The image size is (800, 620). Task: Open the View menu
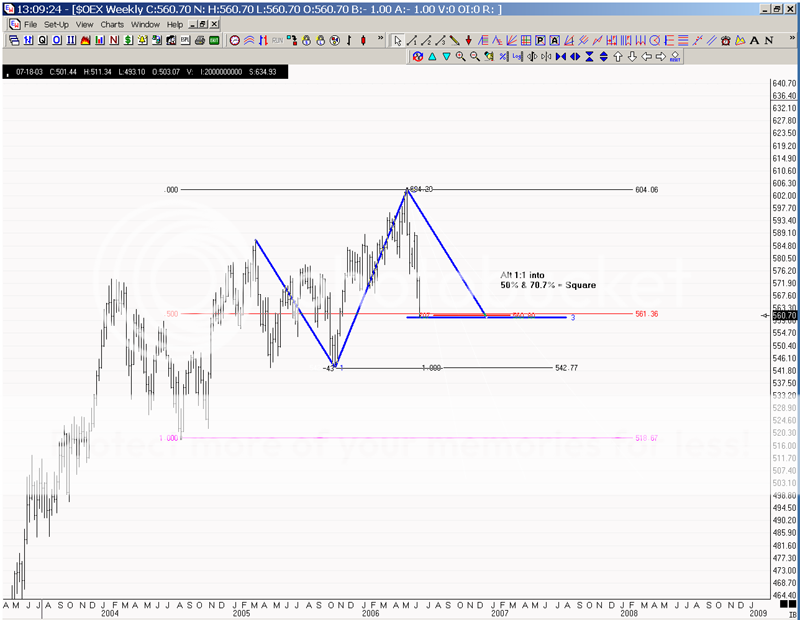point(85,24)
